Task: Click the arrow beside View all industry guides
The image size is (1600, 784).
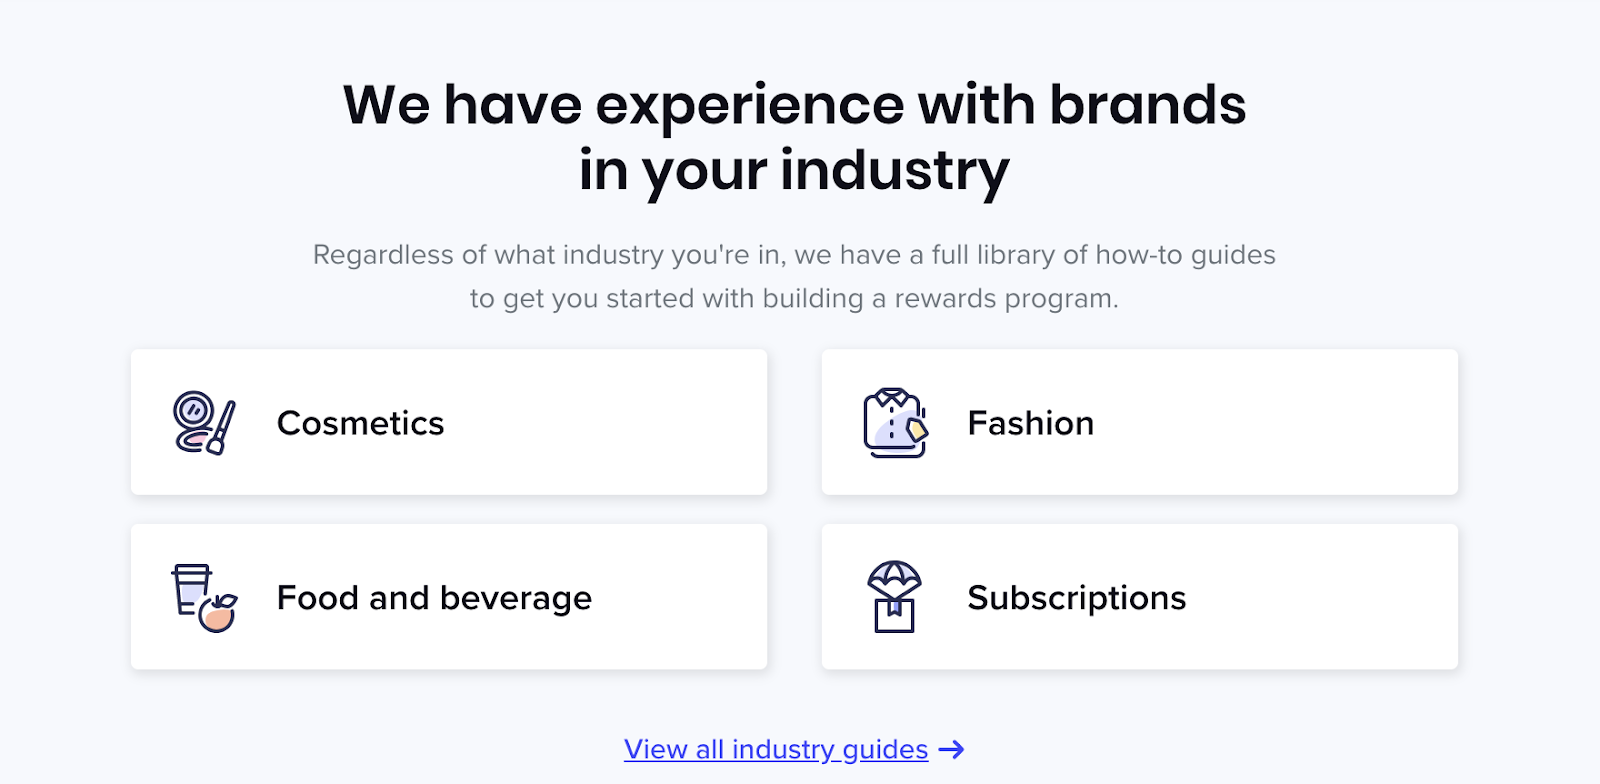Action: (952, 749)
